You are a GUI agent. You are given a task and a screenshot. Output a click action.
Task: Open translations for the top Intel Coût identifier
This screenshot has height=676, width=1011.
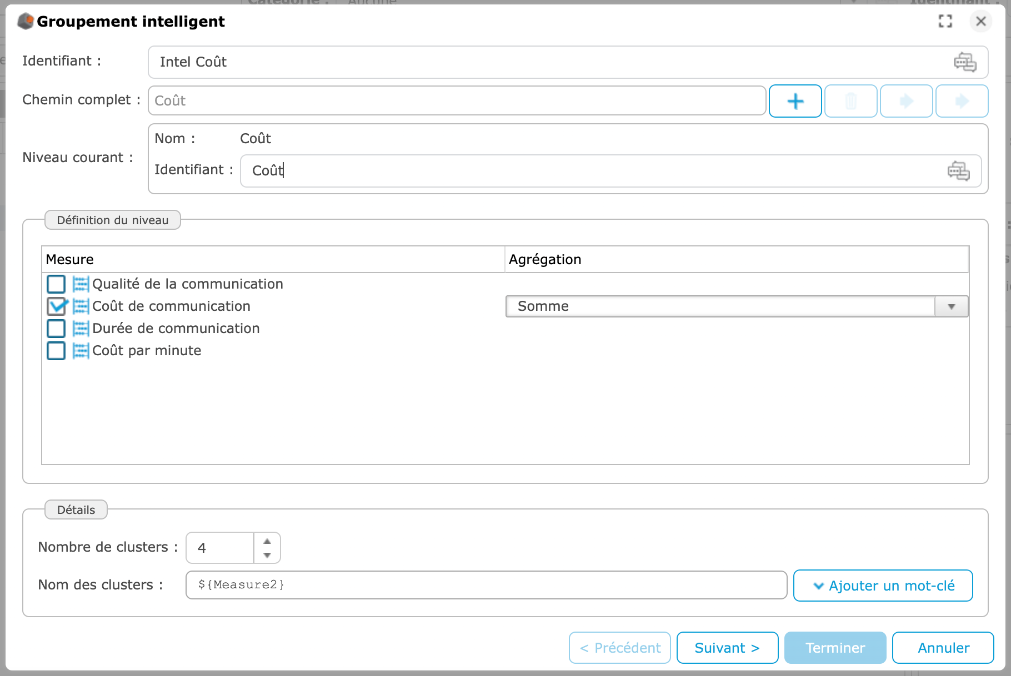(x=964, y=62)
